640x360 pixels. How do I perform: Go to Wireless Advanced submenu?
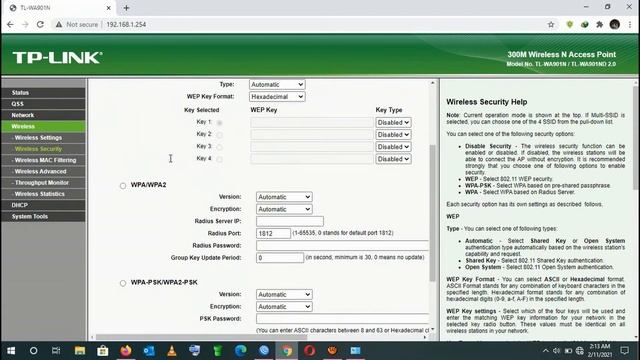(x=43, y=171)
